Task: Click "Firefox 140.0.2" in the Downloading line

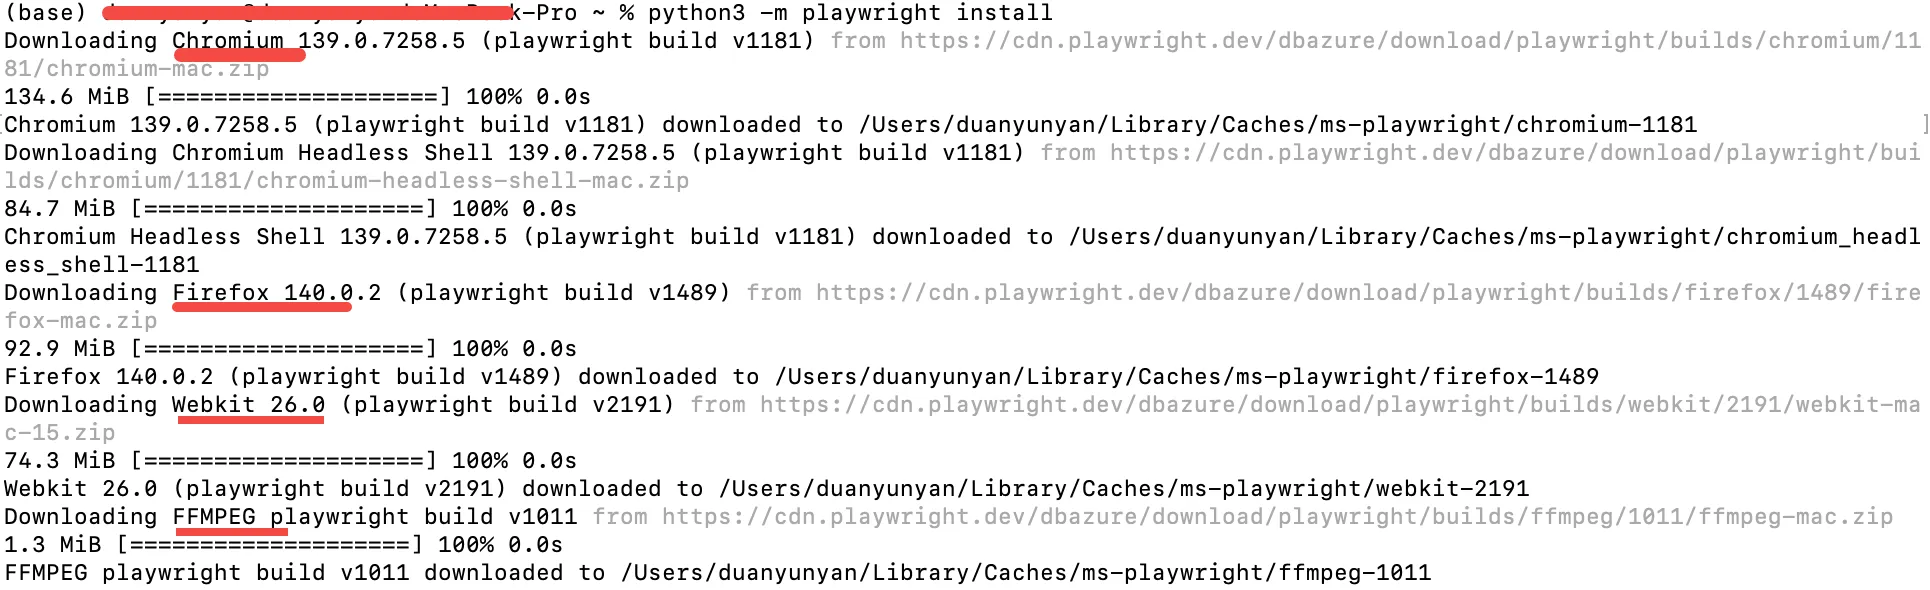Action: pos(277,293)
